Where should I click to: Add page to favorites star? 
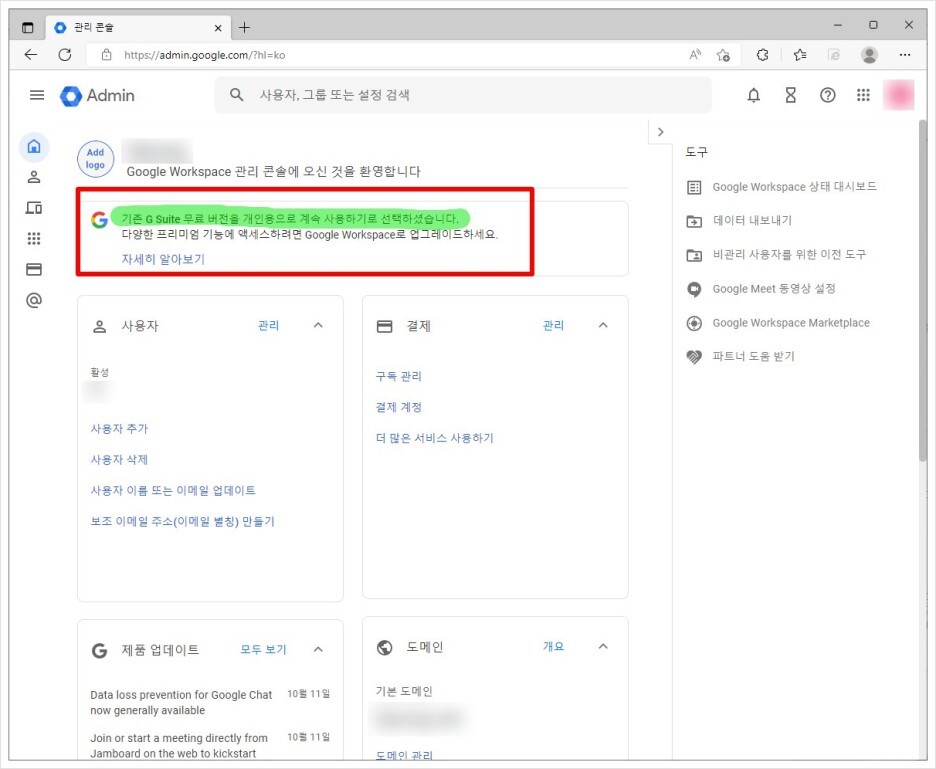(723, 55)
